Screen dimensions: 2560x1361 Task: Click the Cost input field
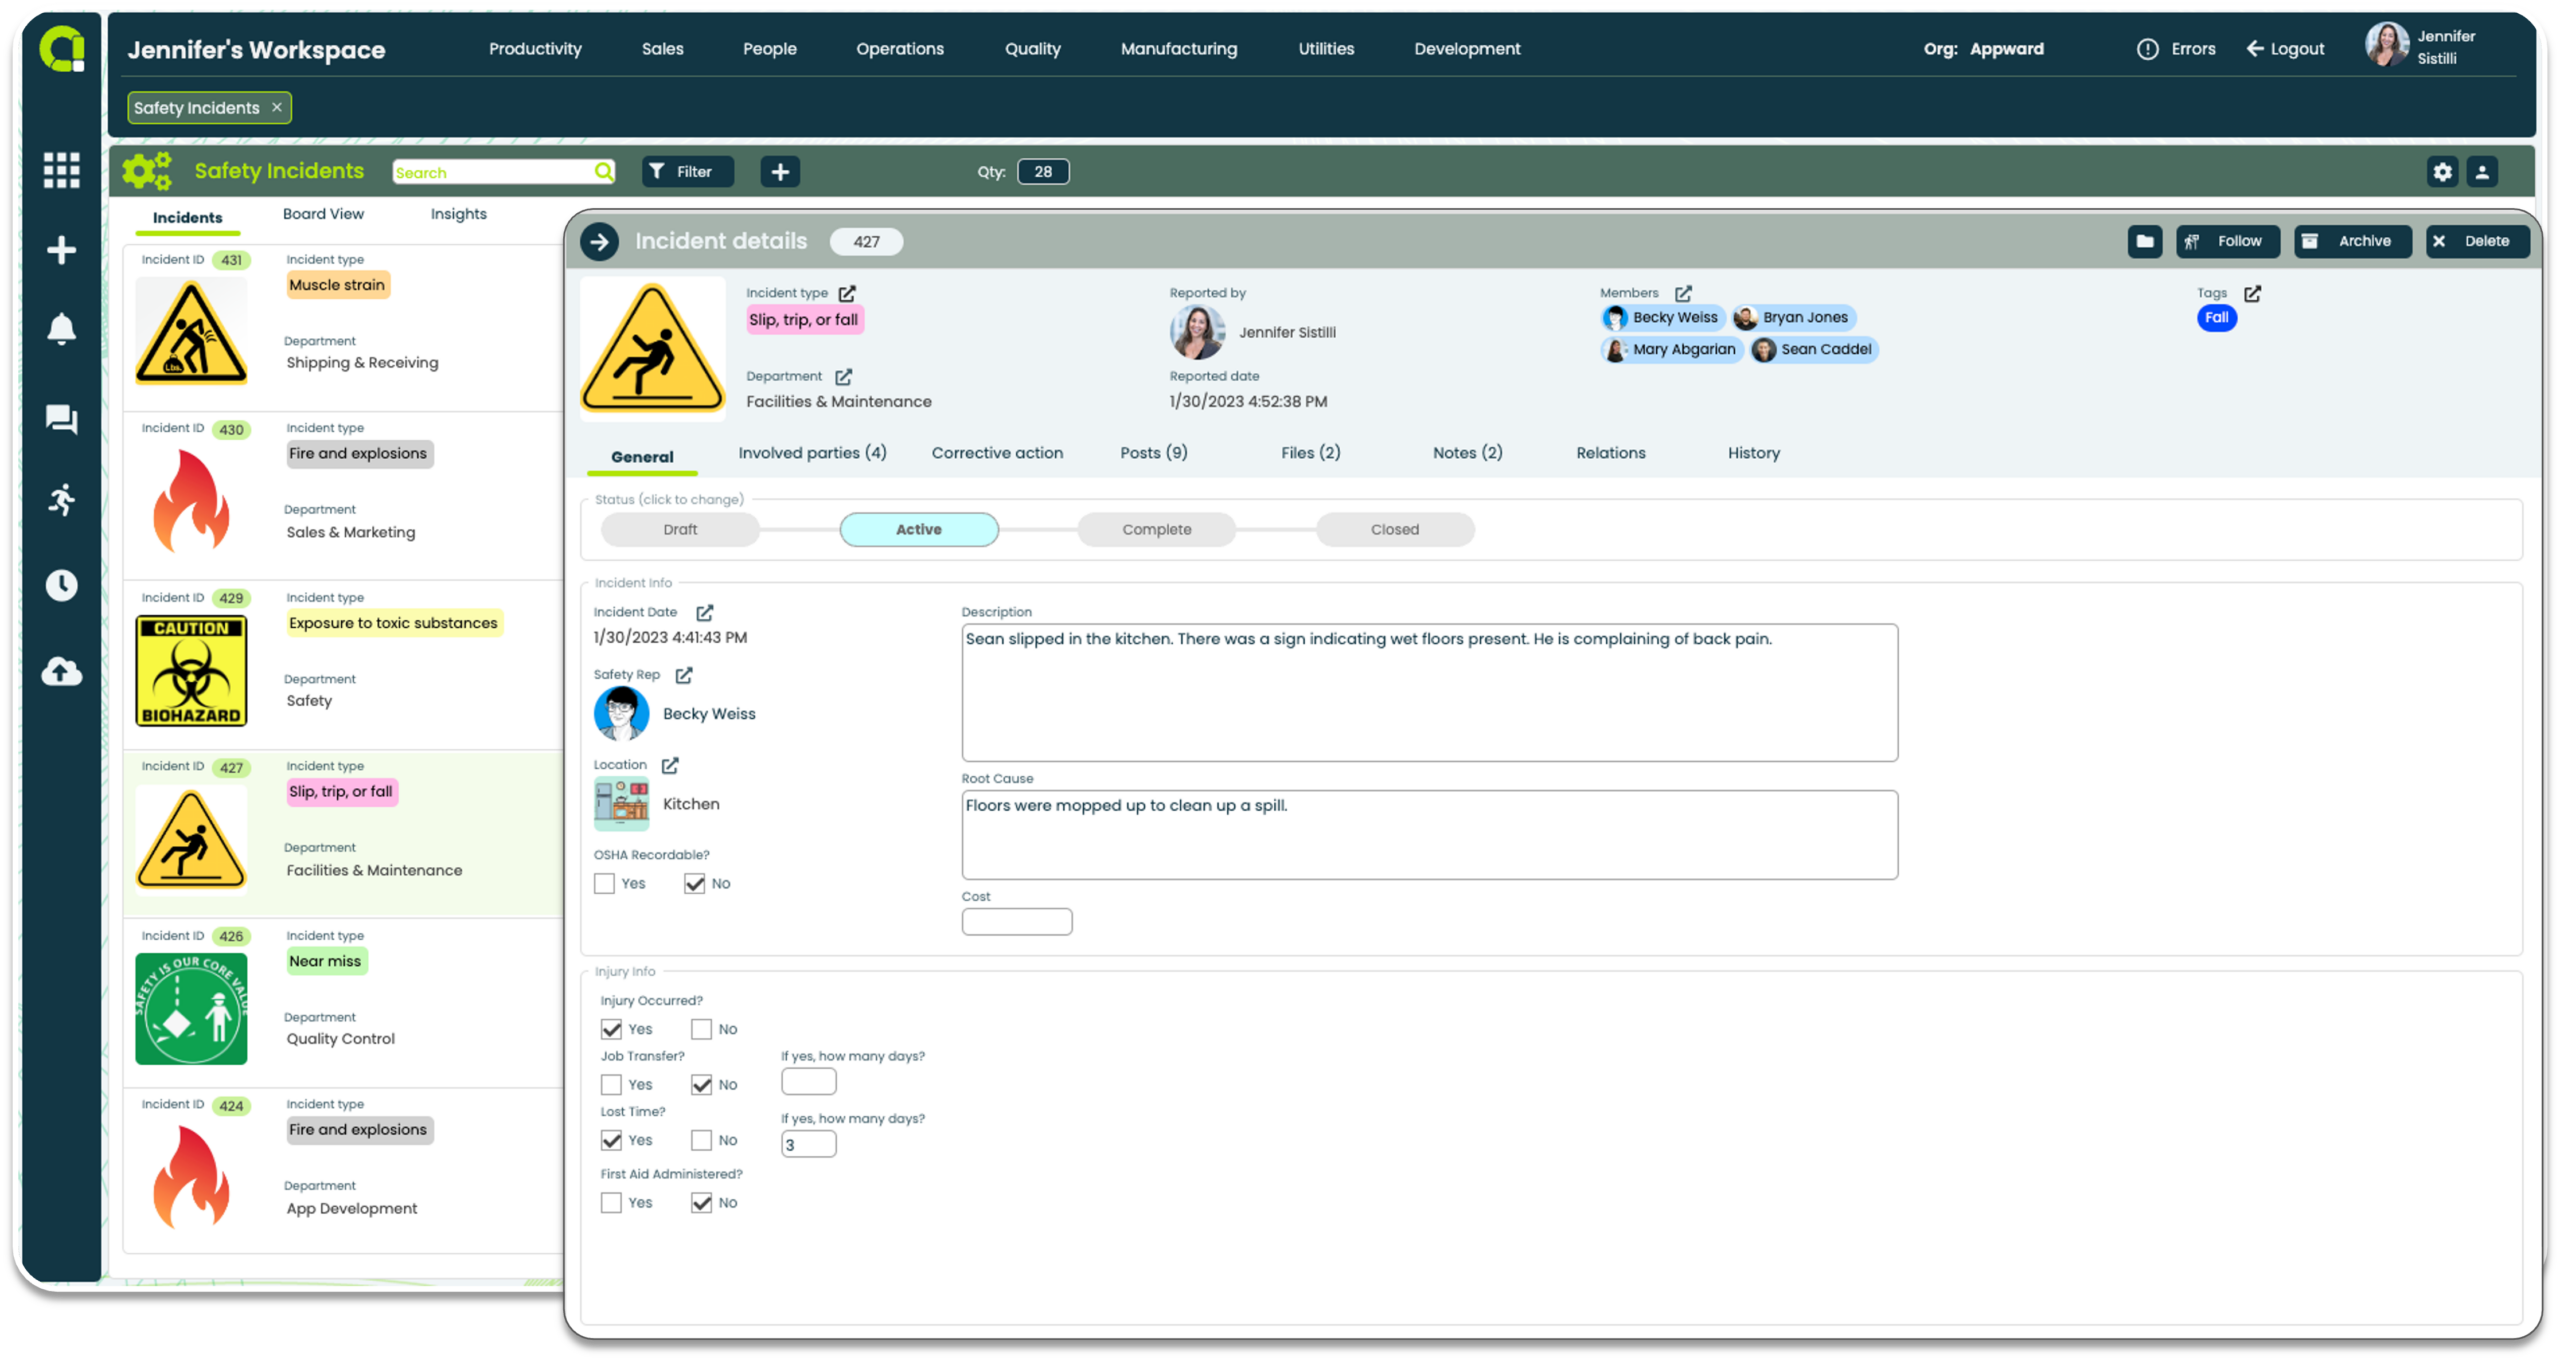coord(1016,921)
